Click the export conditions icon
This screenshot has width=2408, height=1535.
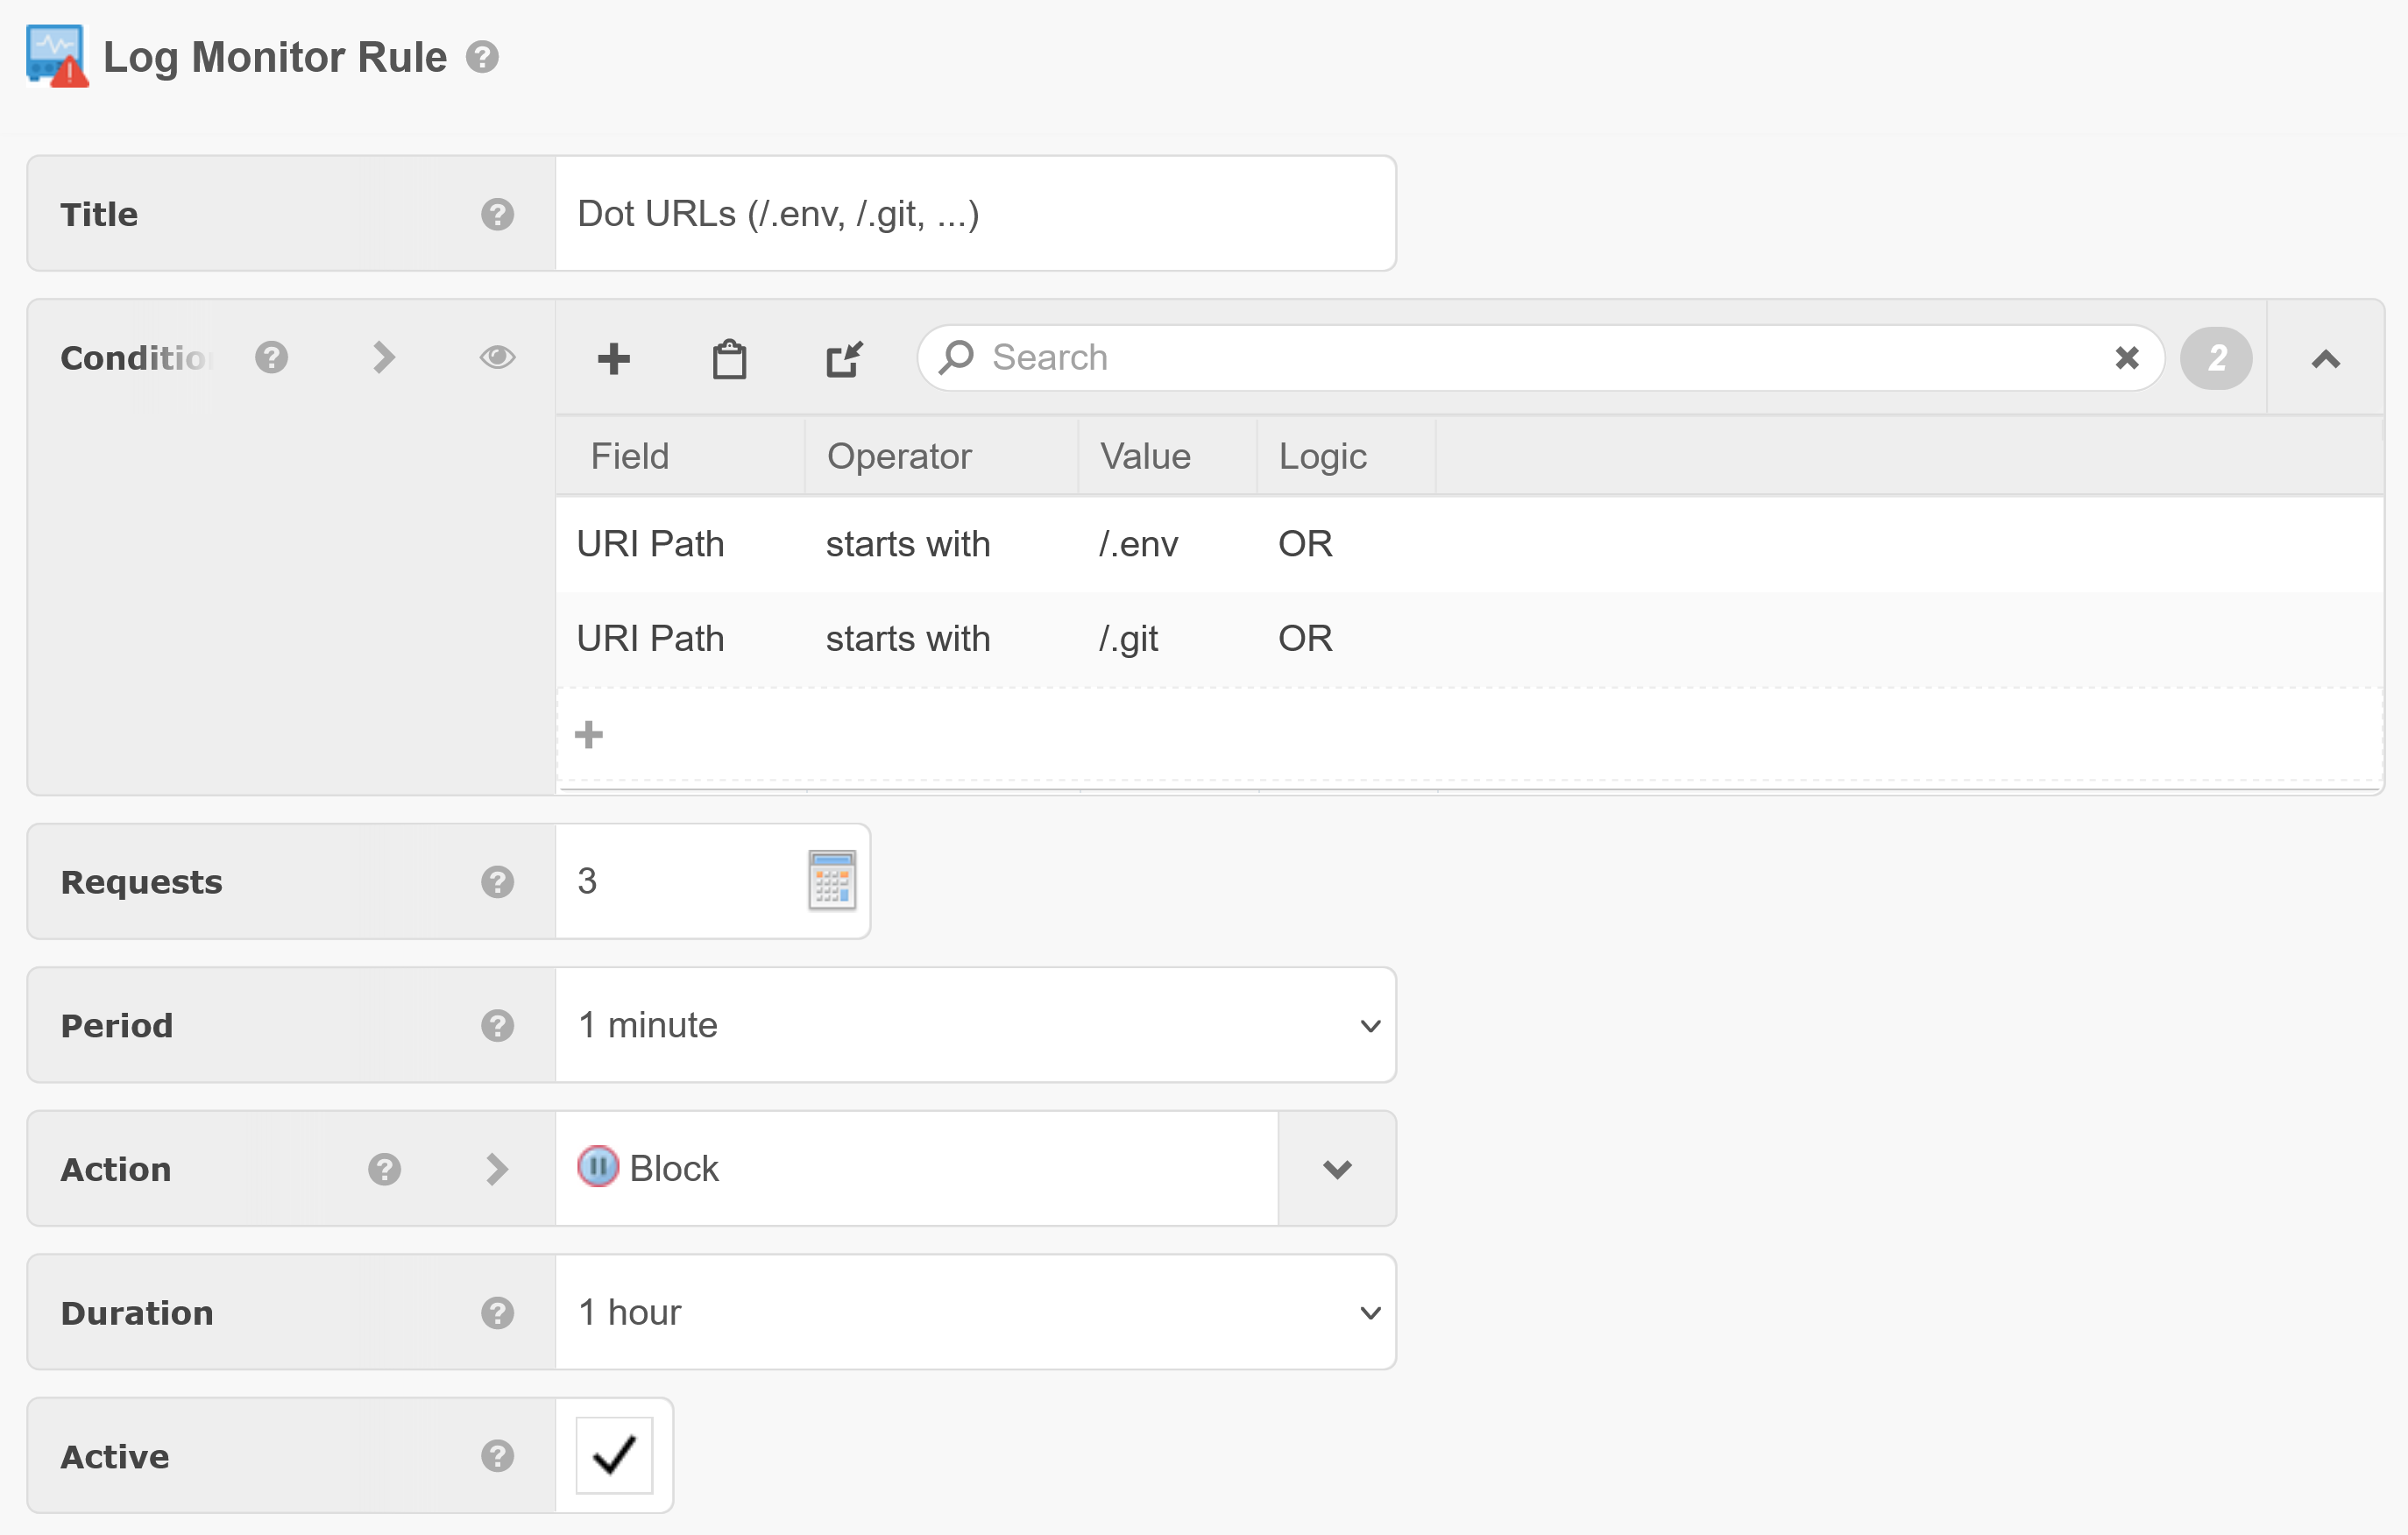point(844,358)
